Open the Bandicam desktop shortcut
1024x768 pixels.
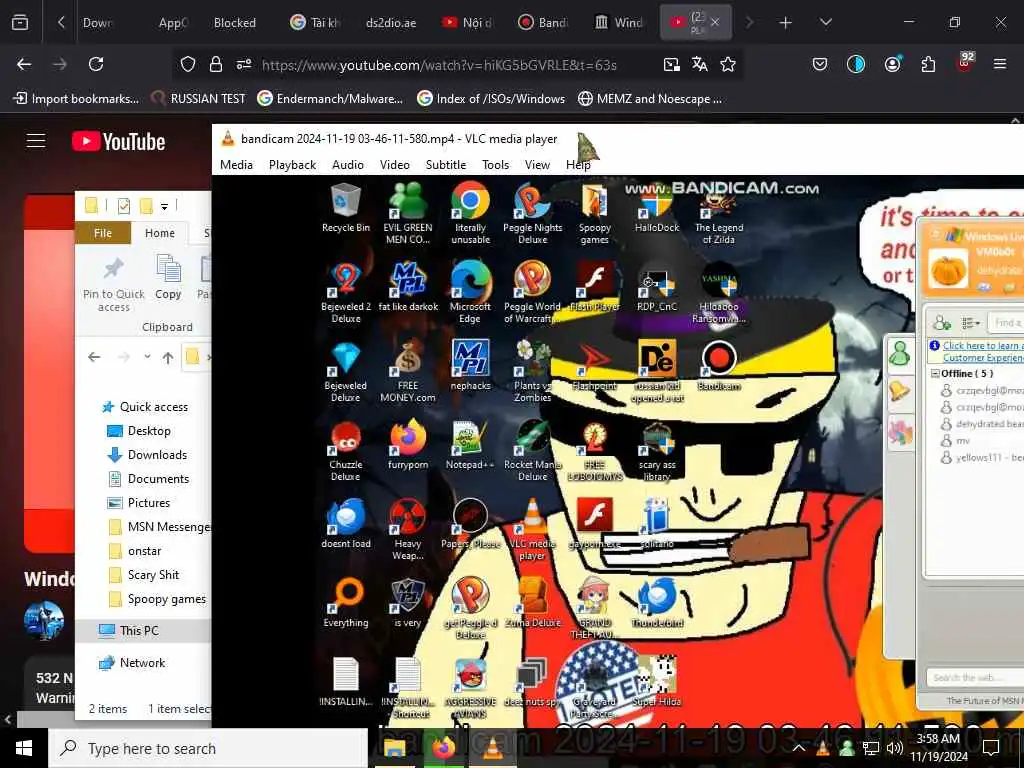pyautogui.click(x=719, y=366)
